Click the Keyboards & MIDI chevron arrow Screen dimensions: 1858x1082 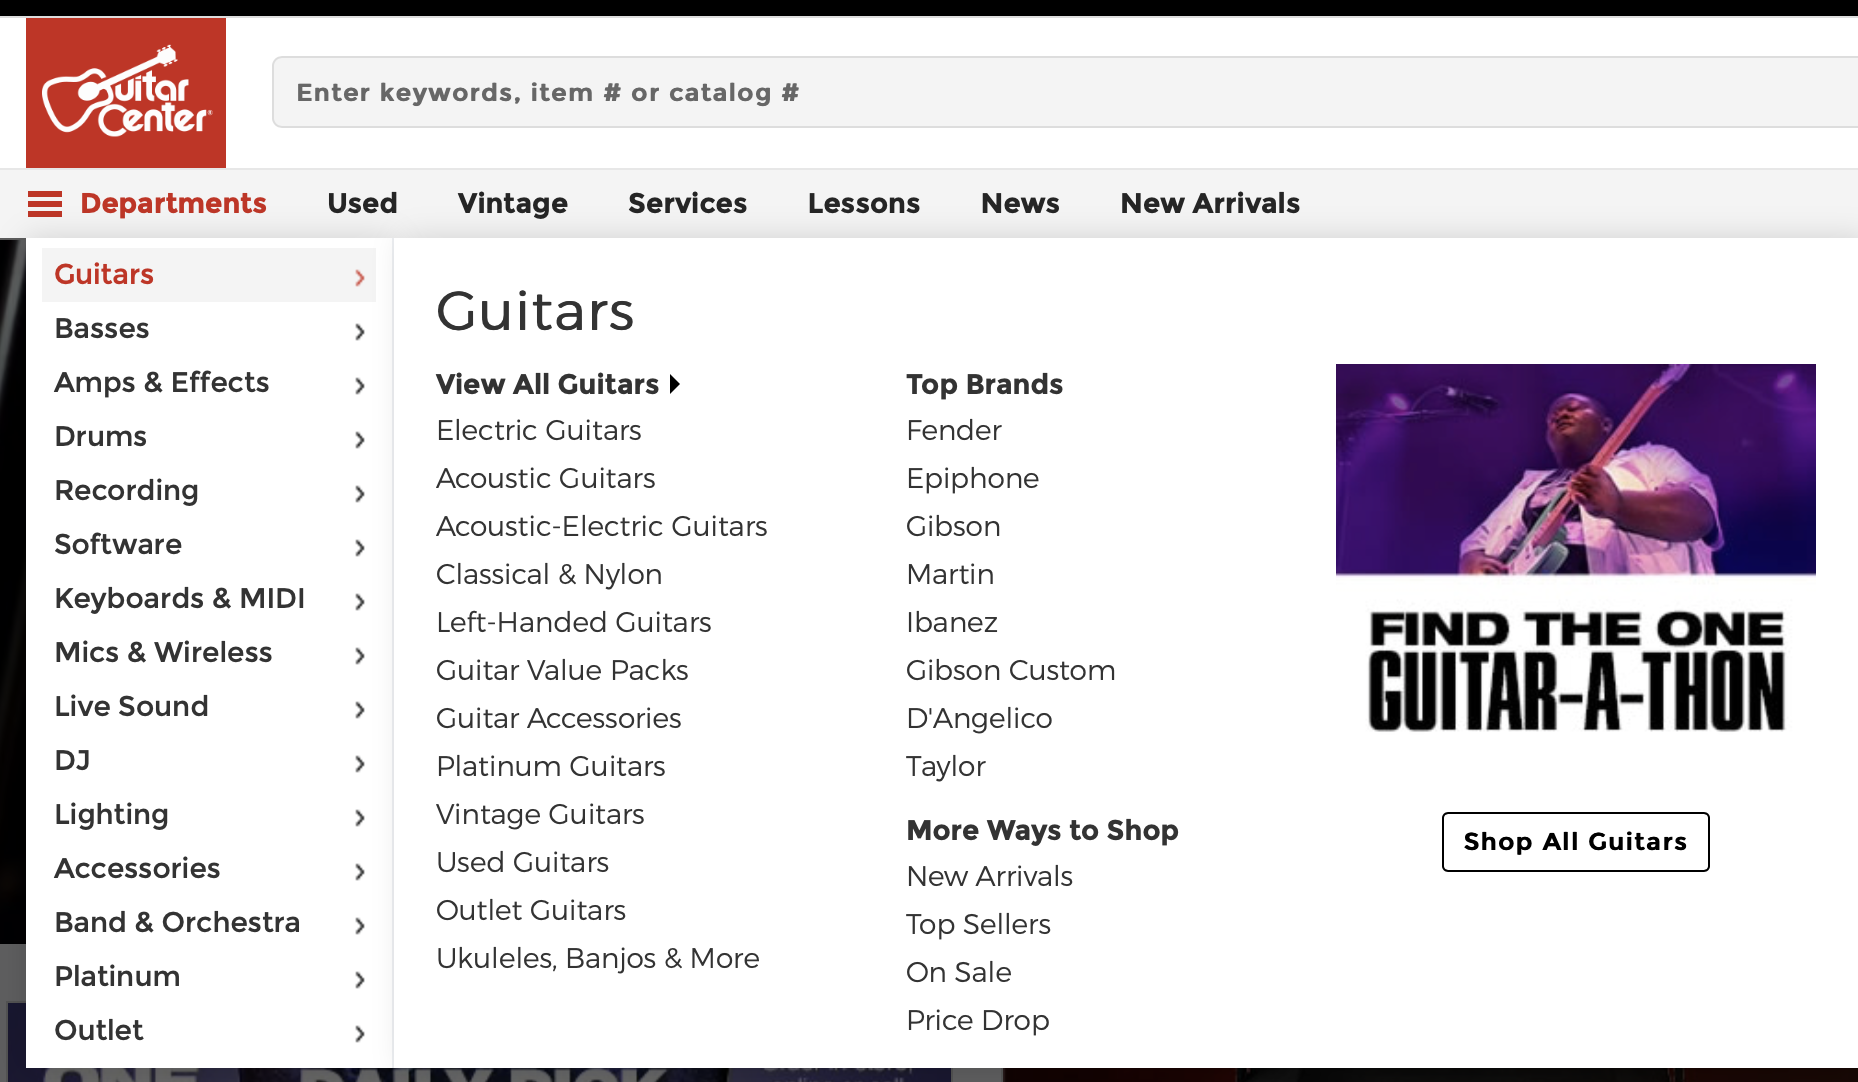(360, 601)
